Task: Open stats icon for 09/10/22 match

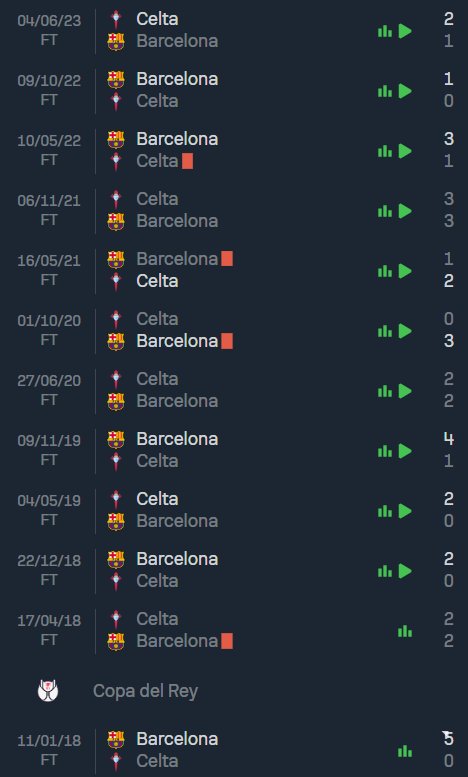Action: (385, 91)
